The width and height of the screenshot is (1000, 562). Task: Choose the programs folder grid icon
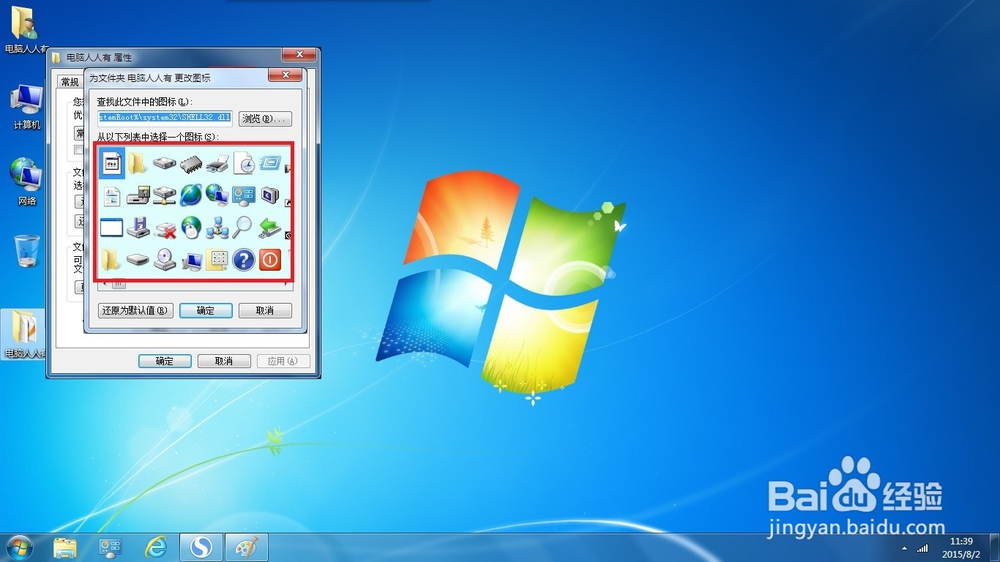(x=217, y=260)
